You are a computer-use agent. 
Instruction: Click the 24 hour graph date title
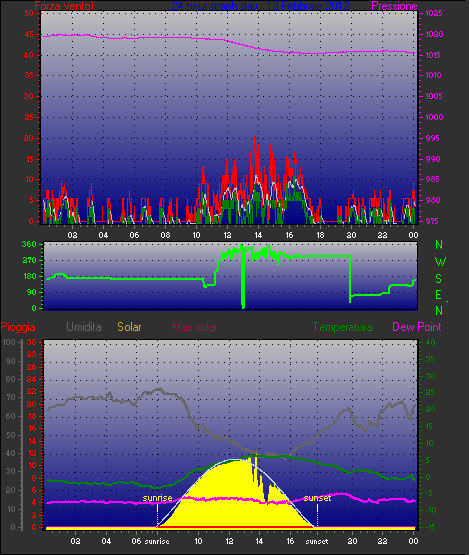coord(260,6)
